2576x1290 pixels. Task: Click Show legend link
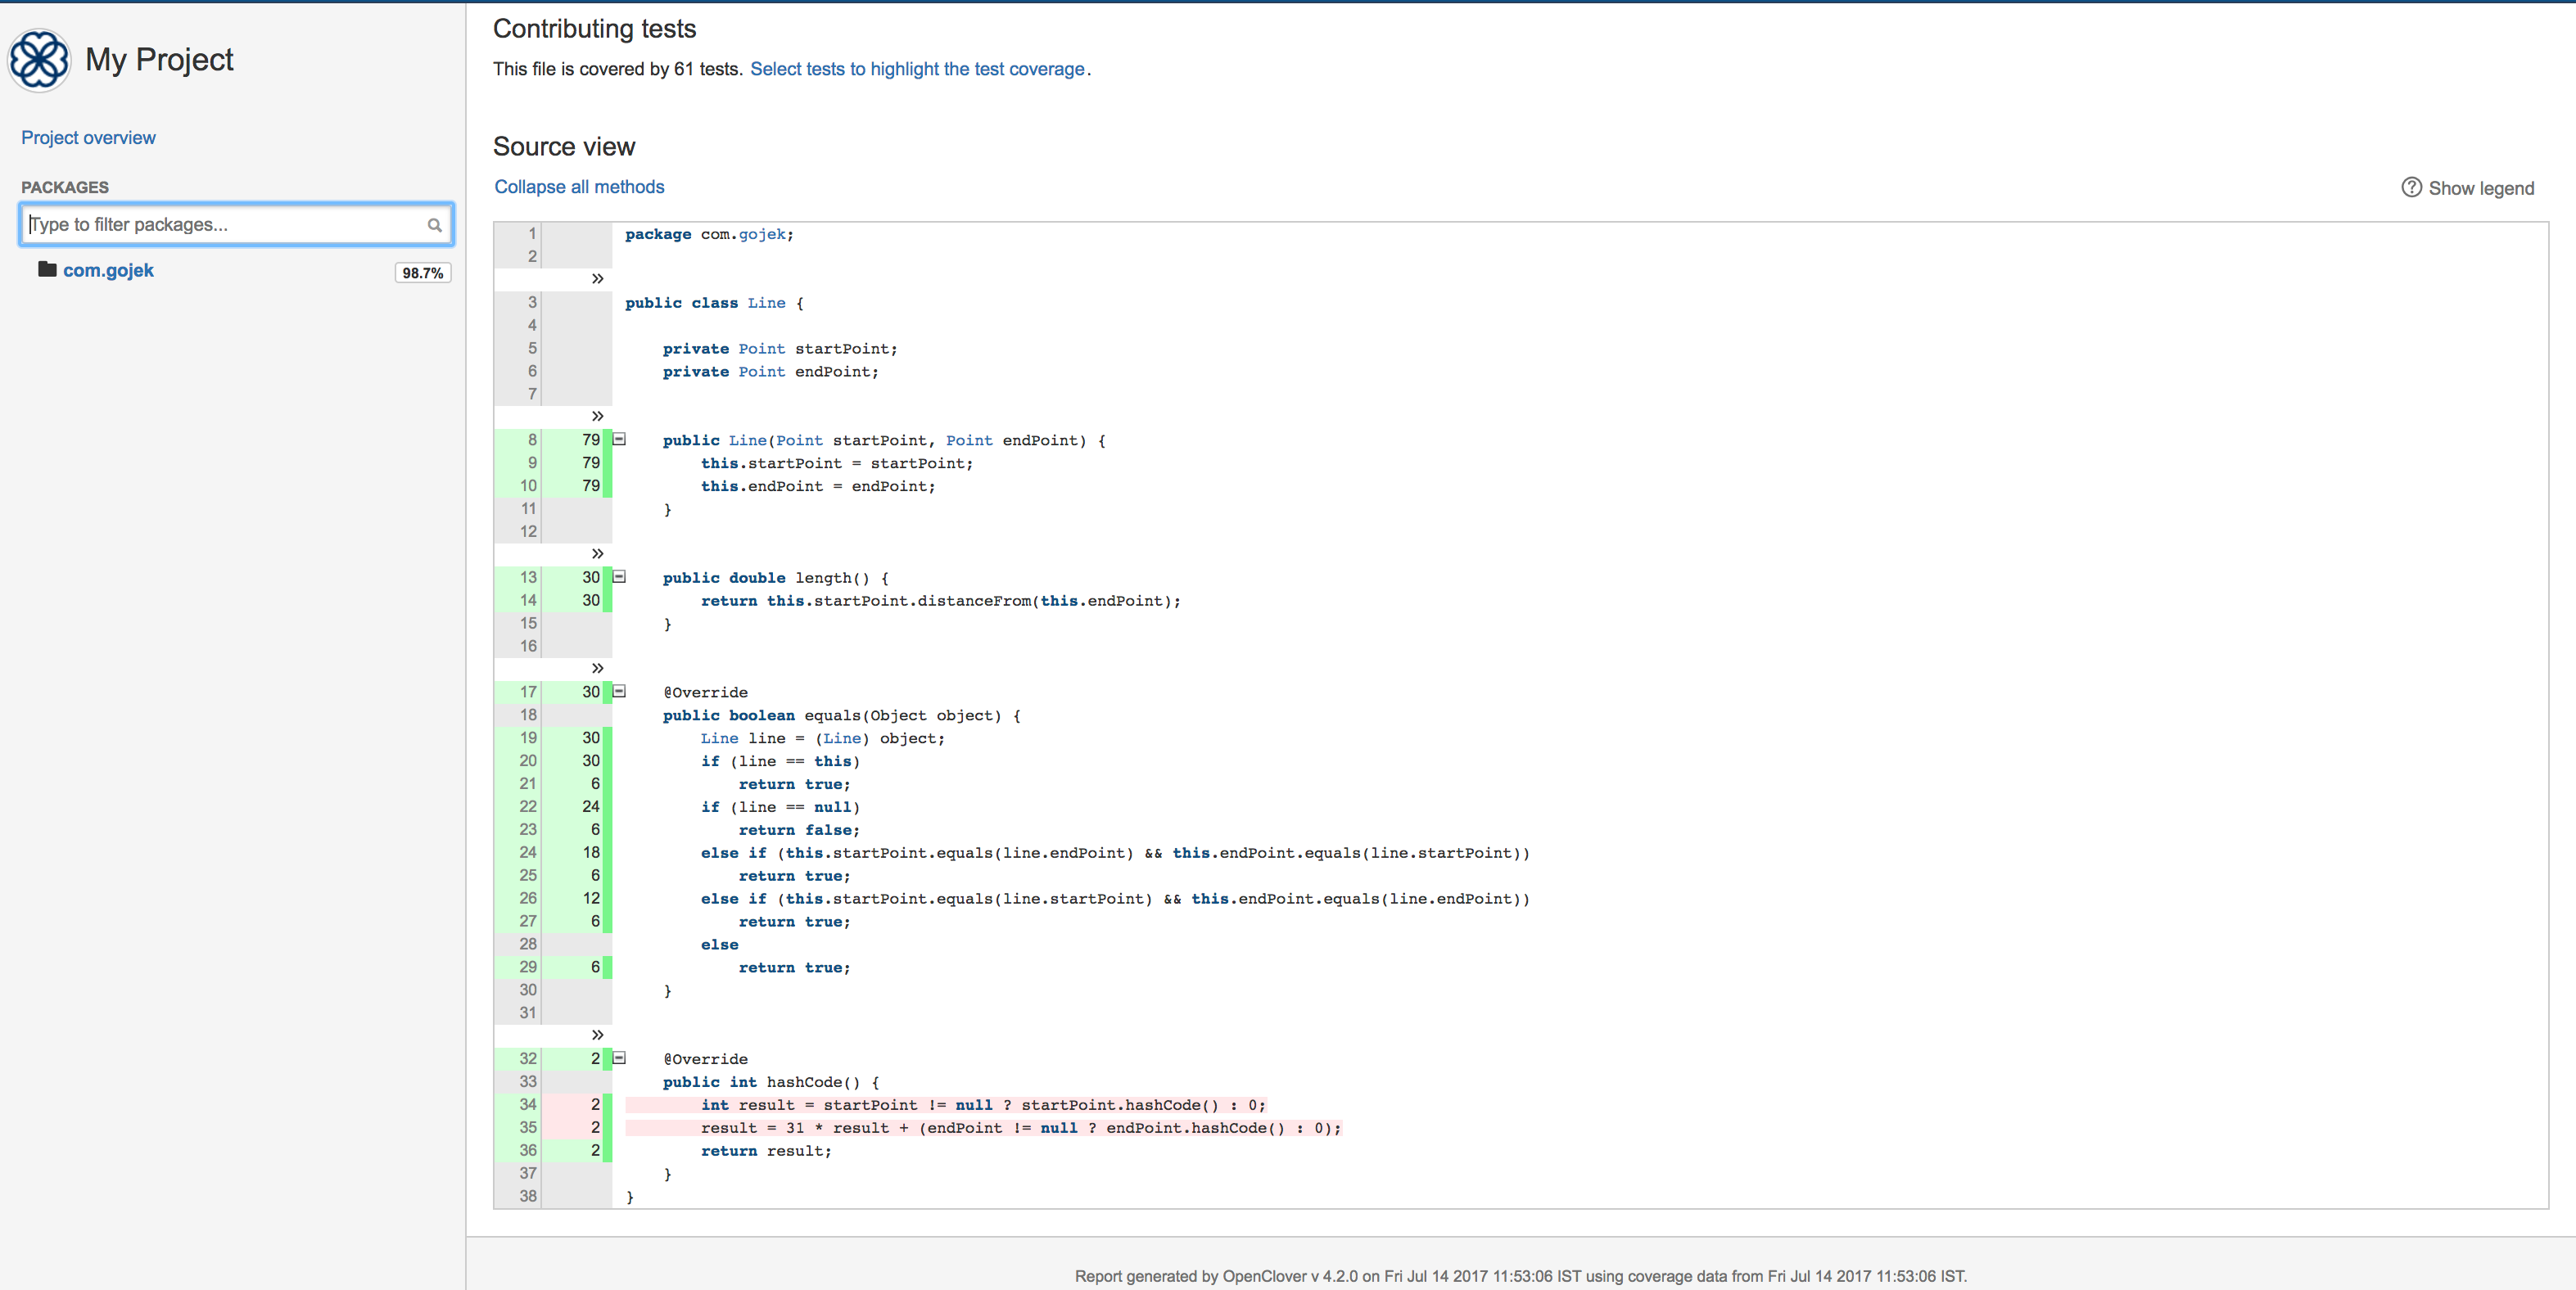point(2481,188)
